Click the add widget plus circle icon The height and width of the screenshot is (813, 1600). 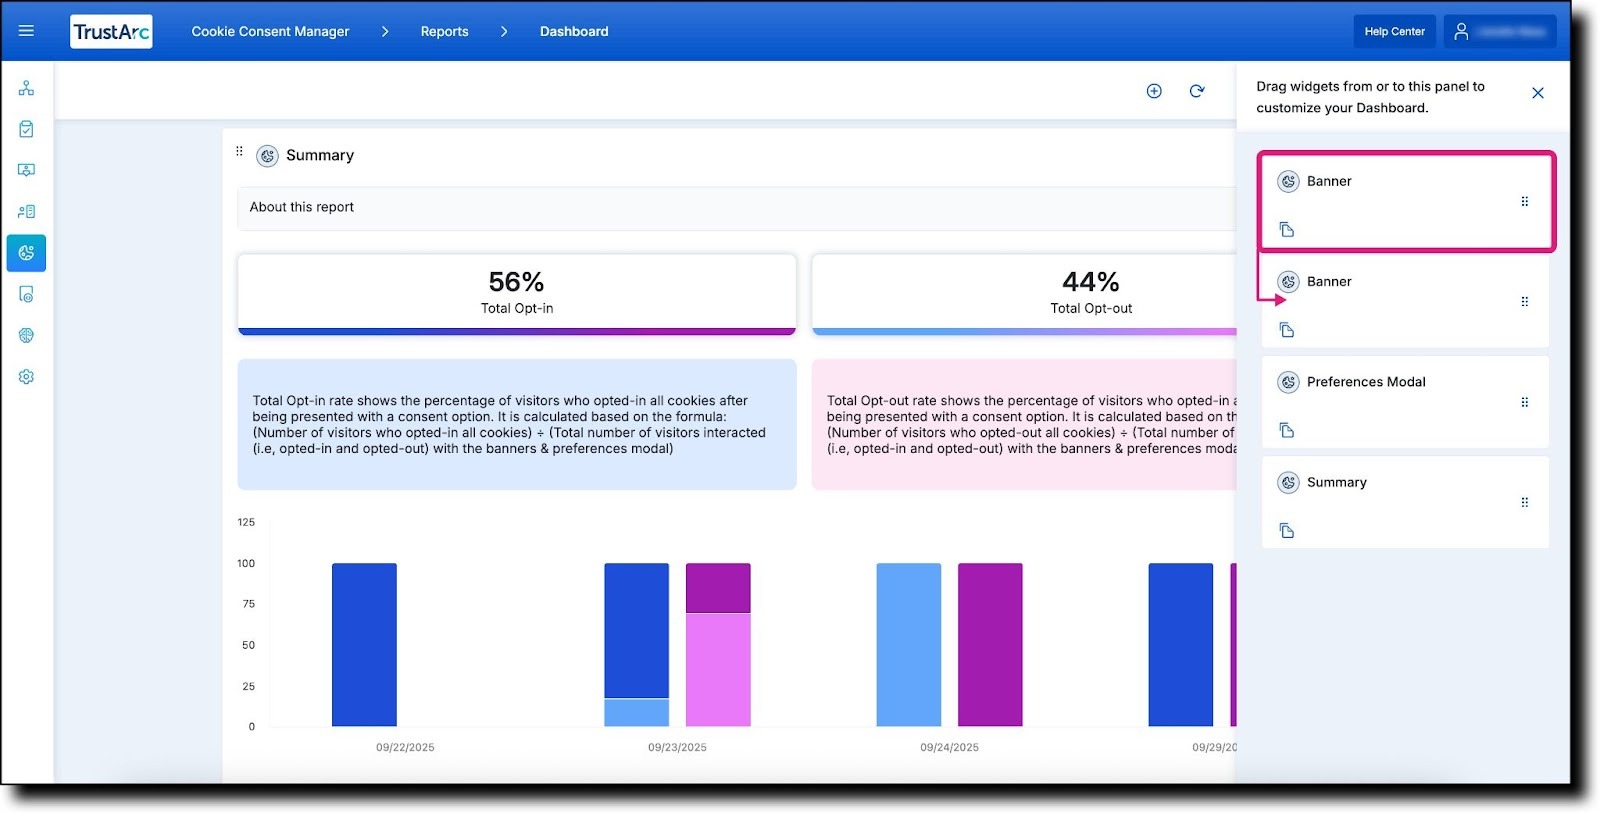click(x=1154, y=91)
